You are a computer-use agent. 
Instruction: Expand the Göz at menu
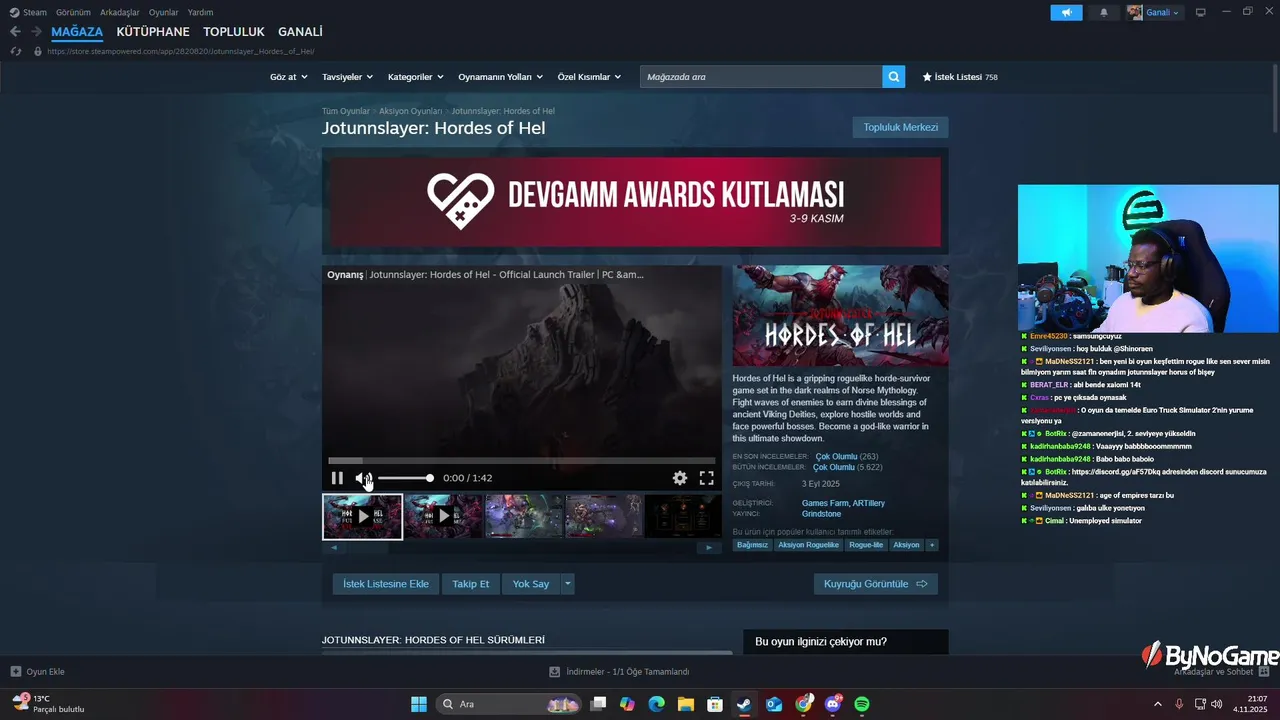[289, 77]
